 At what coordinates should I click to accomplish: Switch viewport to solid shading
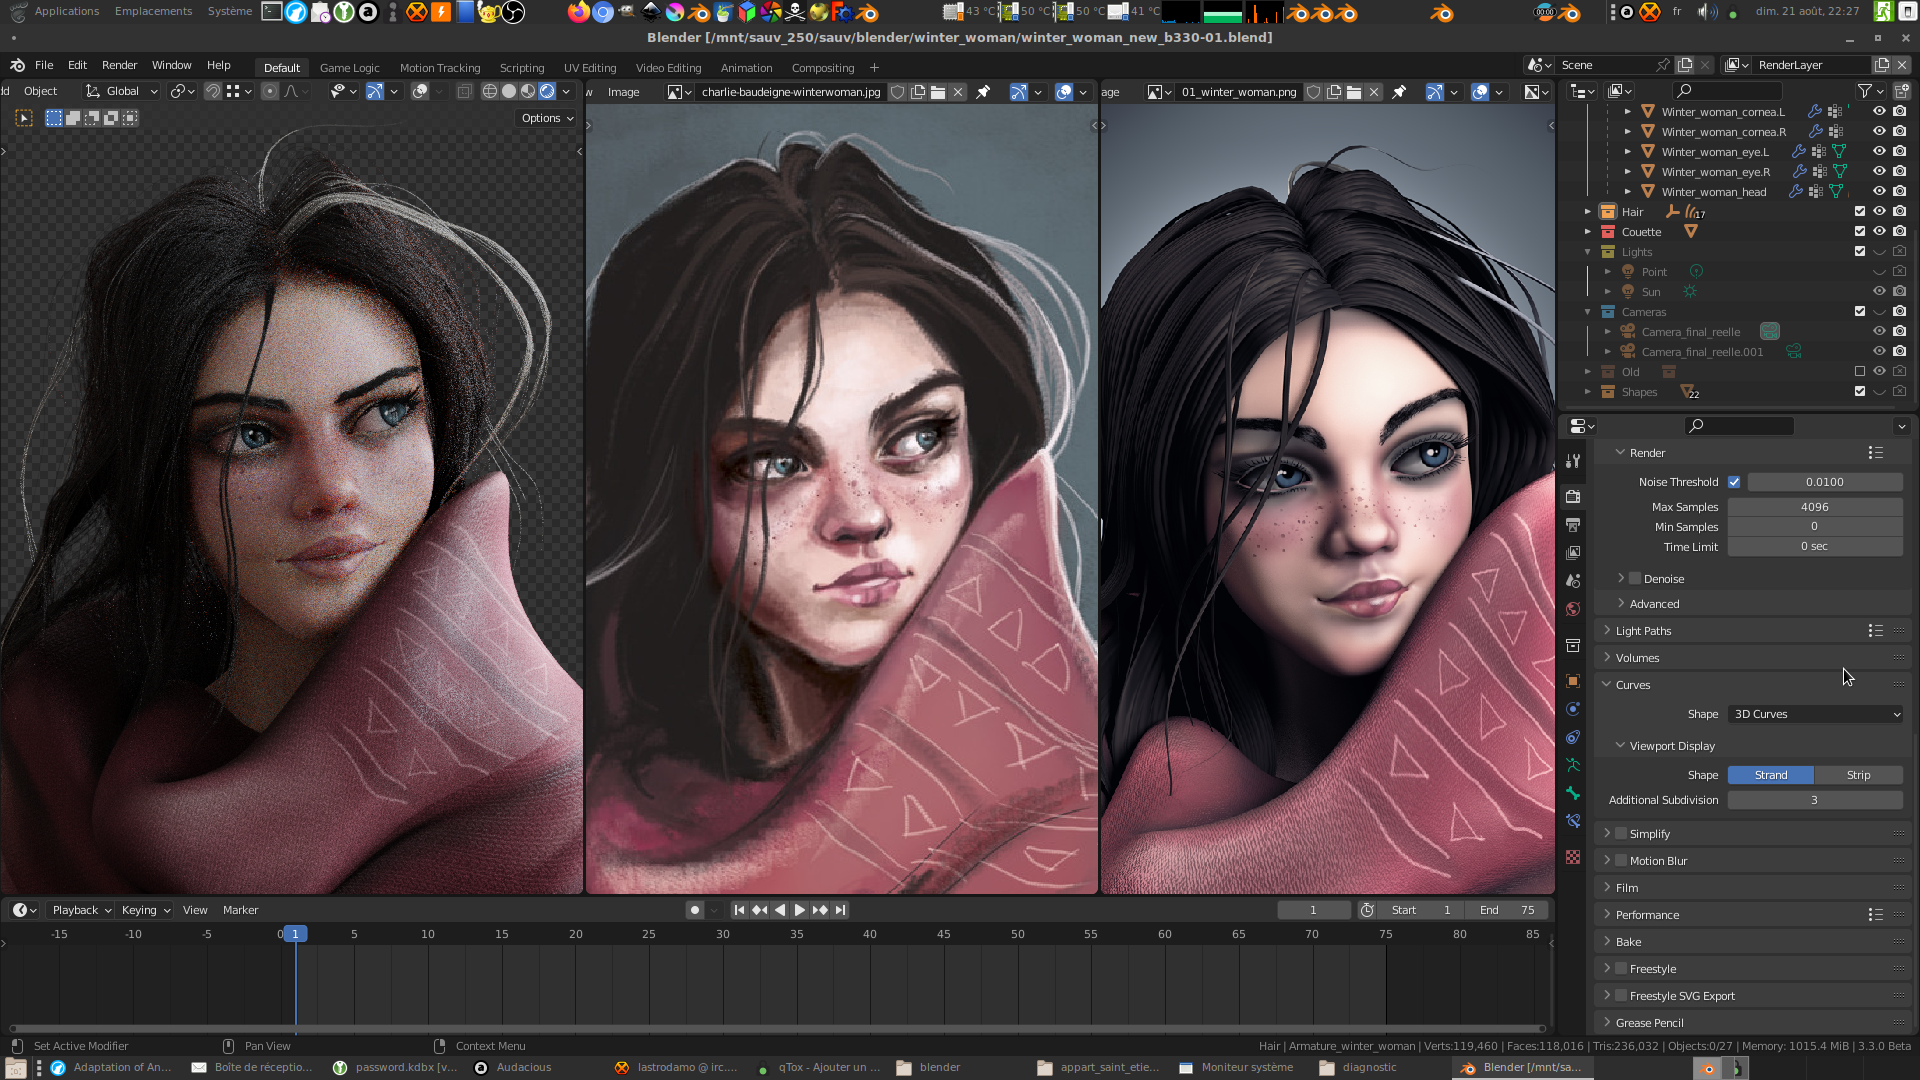click(x=509, y=91)
